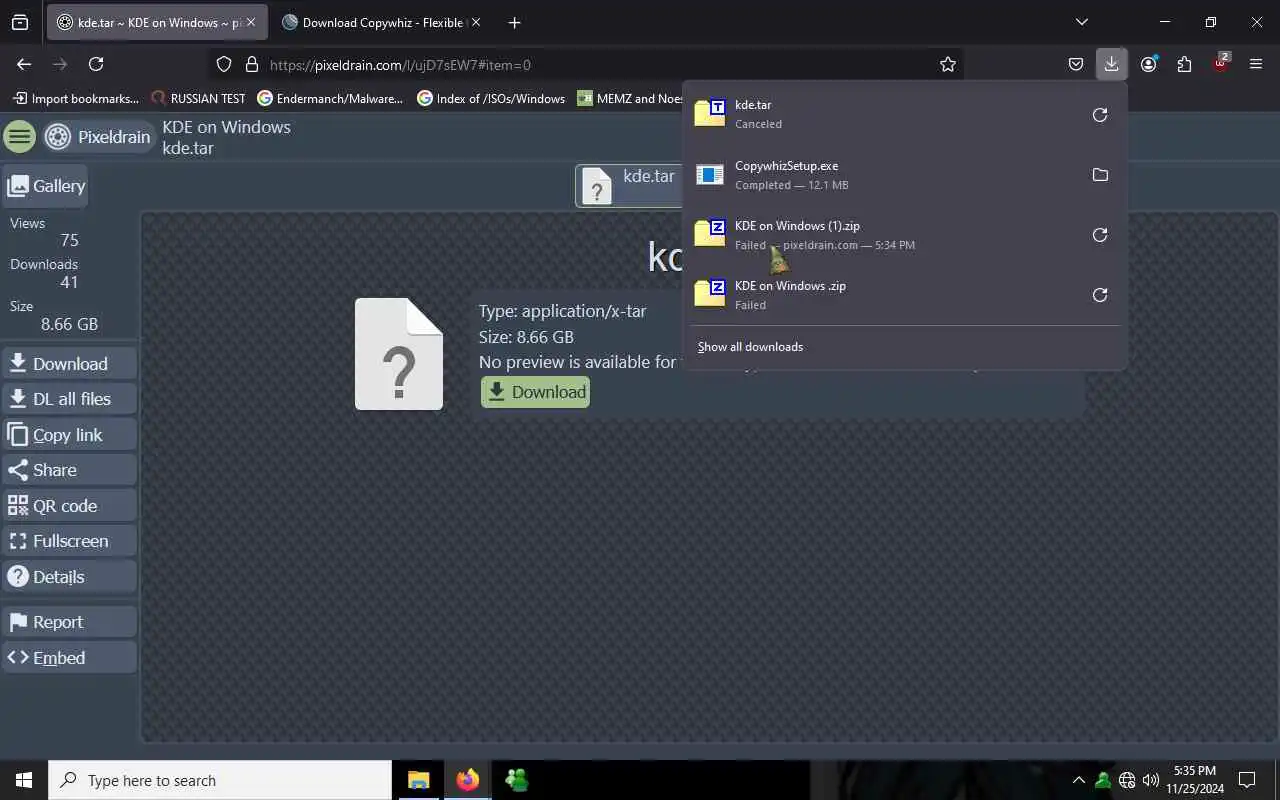Open a new tab
1280x800 pixels.
point(514,22)
